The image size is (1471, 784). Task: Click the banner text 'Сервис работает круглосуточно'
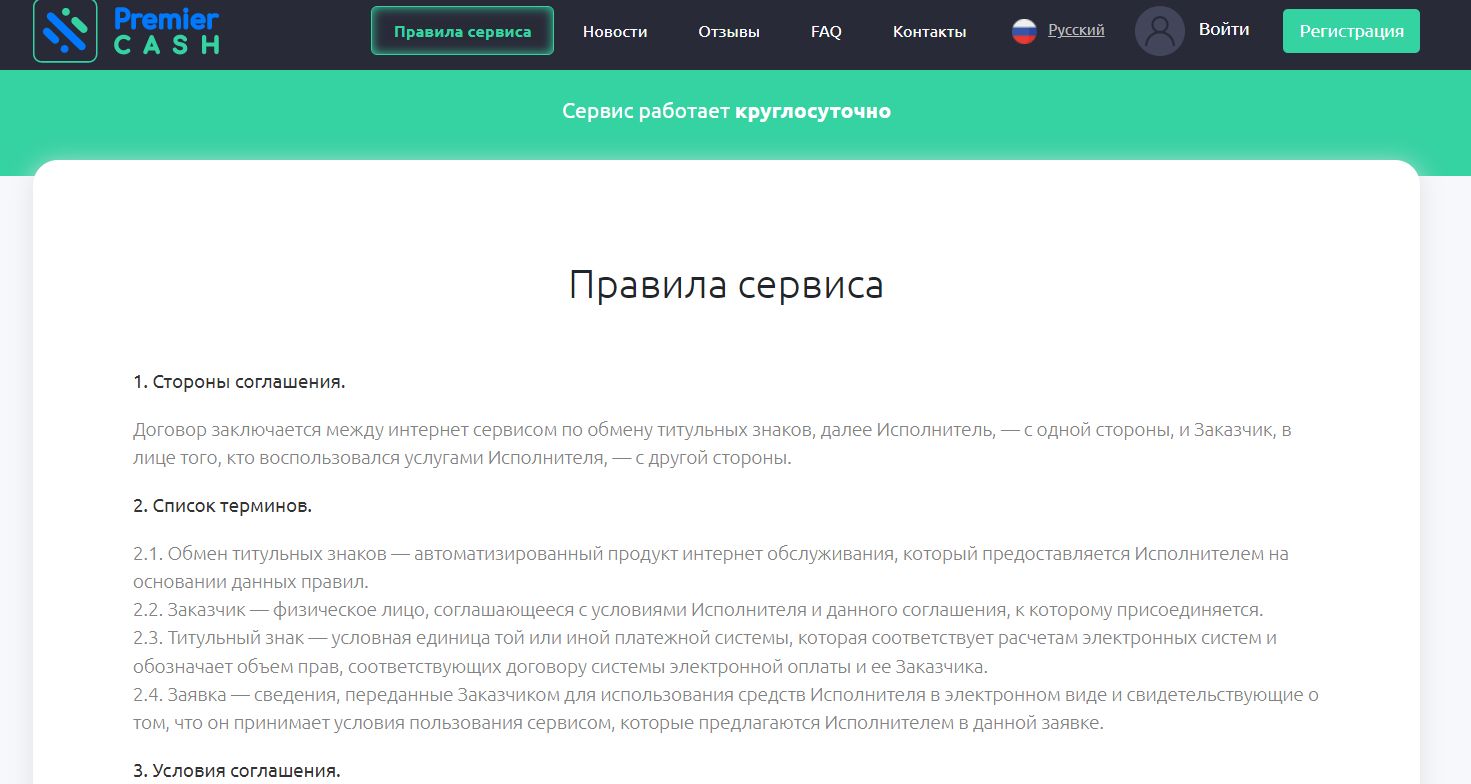click(726, 111)
